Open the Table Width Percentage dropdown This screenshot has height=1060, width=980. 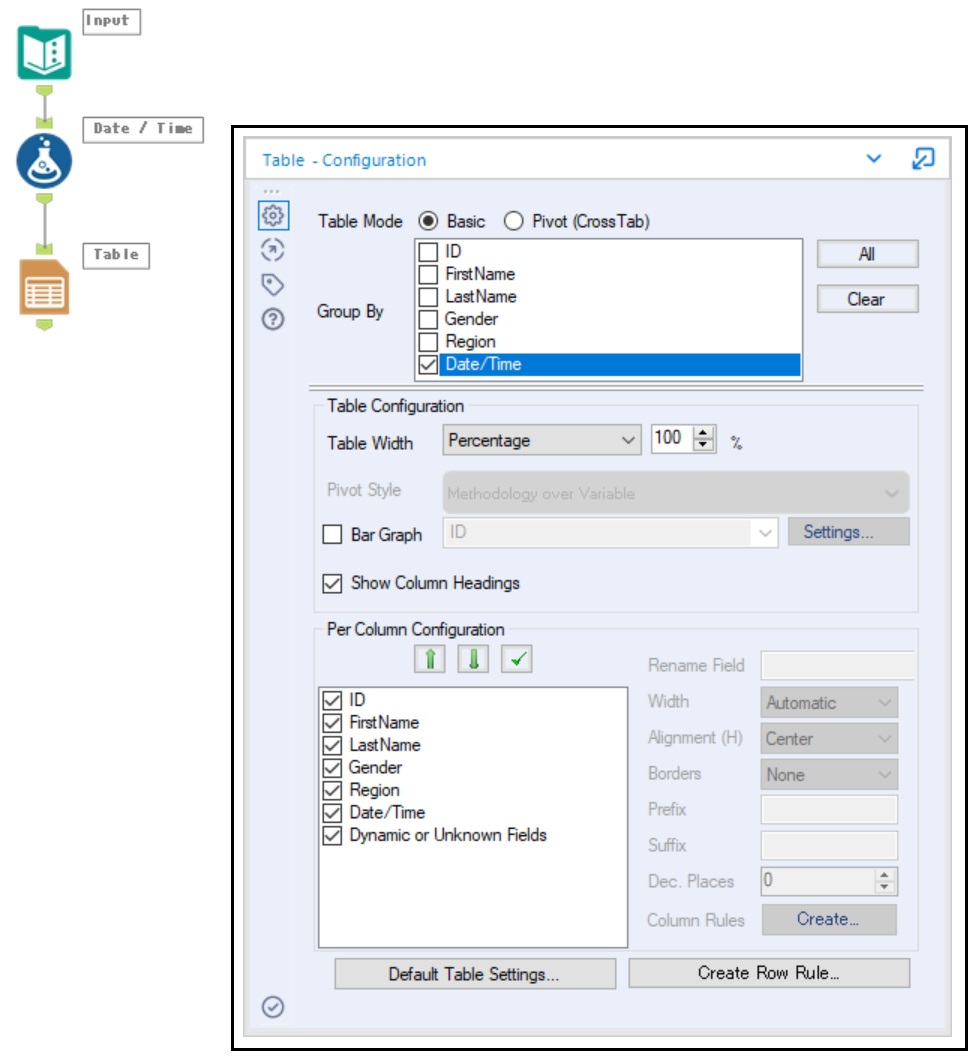(x=542, y=440)
